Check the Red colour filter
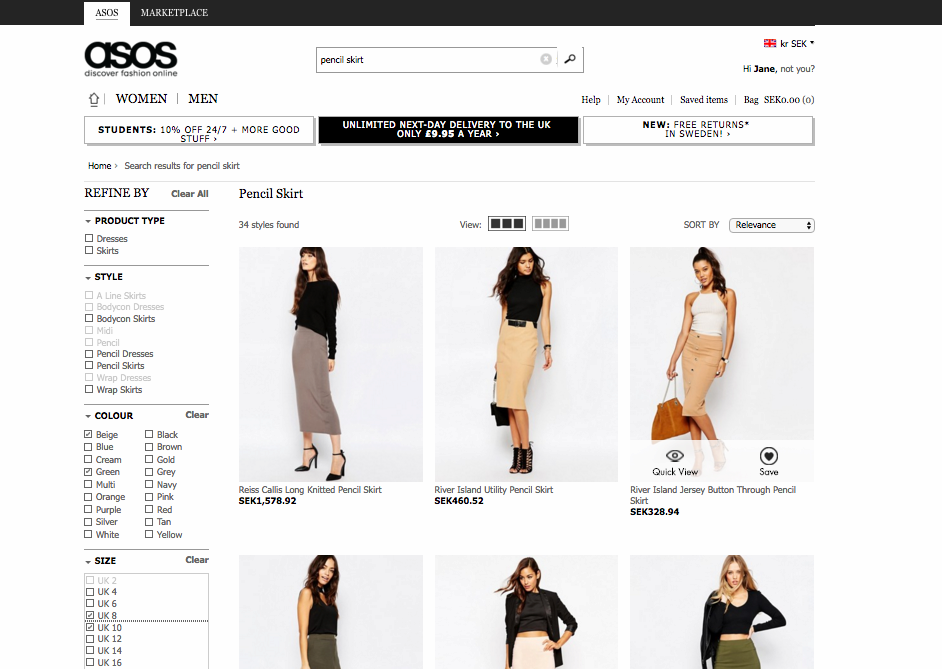The height and width of the screenshot is (669, 942). click(x=149, y=509)
